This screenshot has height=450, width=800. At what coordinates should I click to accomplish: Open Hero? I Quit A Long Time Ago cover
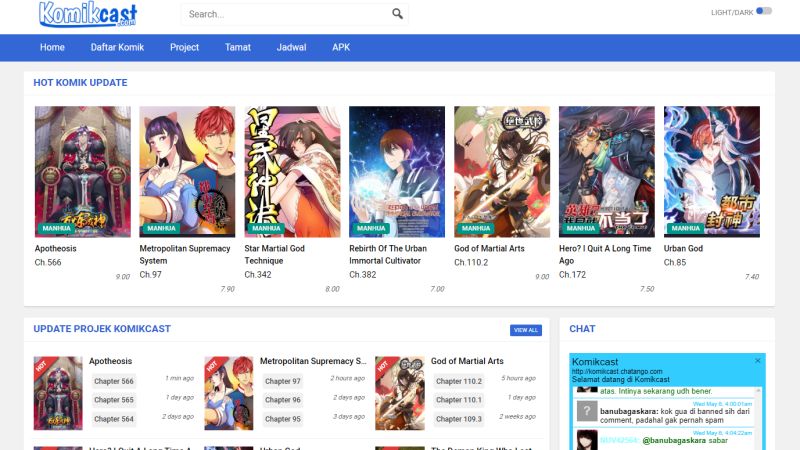click(x=607, y=171)
